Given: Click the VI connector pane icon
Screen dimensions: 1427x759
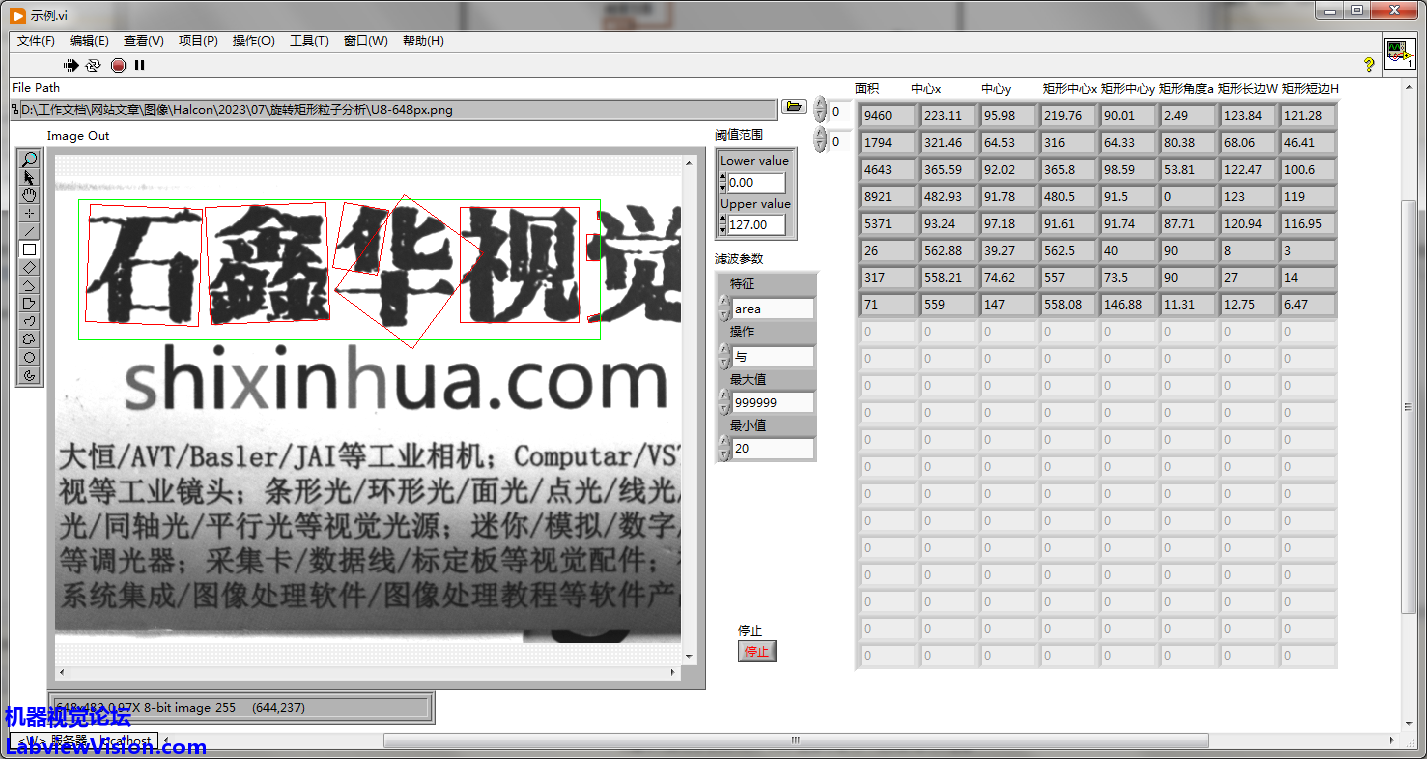Looking at the screenshot, I should 1399,54.
